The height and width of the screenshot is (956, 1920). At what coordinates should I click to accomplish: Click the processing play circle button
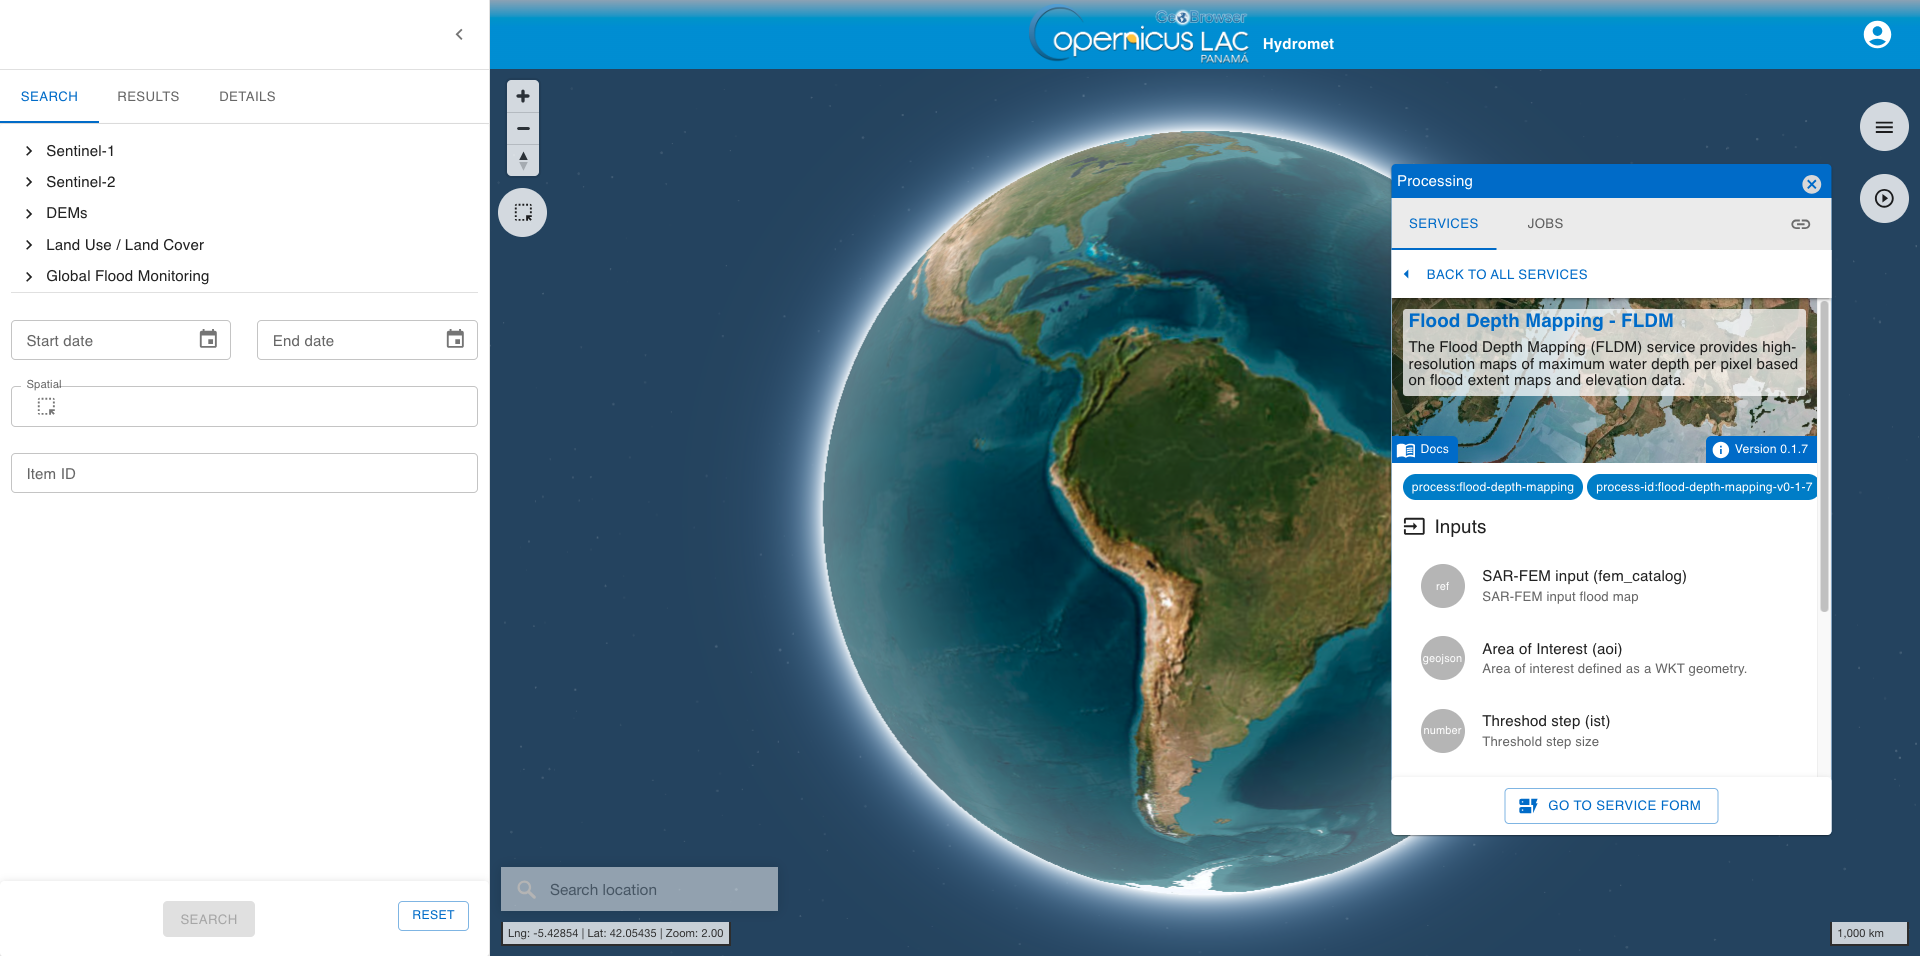(x=1884, y=199)
